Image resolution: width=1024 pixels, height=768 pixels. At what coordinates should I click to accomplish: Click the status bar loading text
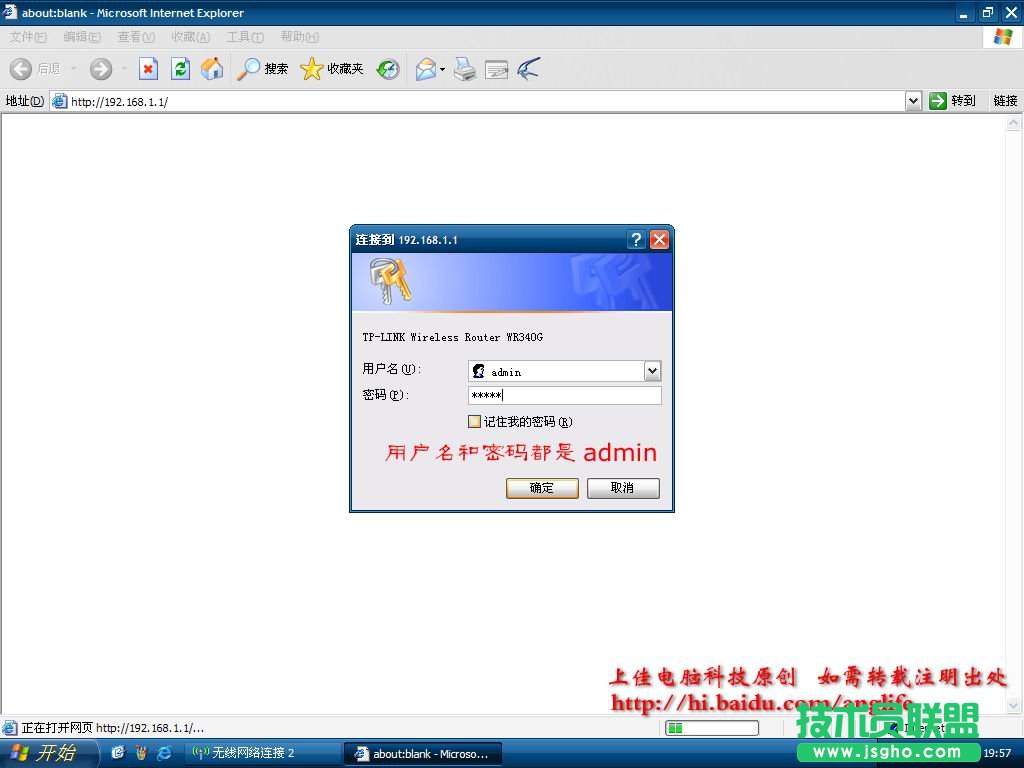[x=112, y=728]
